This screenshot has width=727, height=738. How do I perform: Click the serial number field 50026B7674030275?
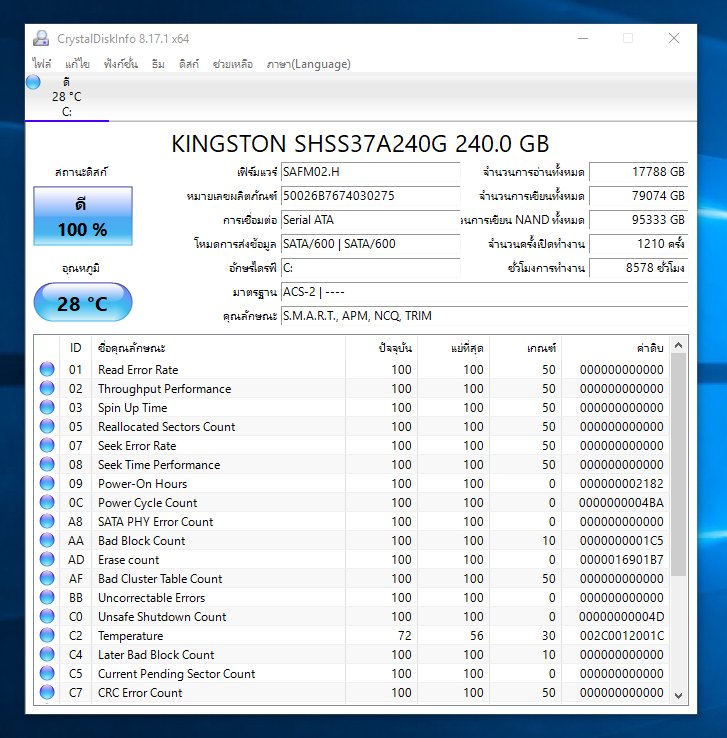coord(369,196)
